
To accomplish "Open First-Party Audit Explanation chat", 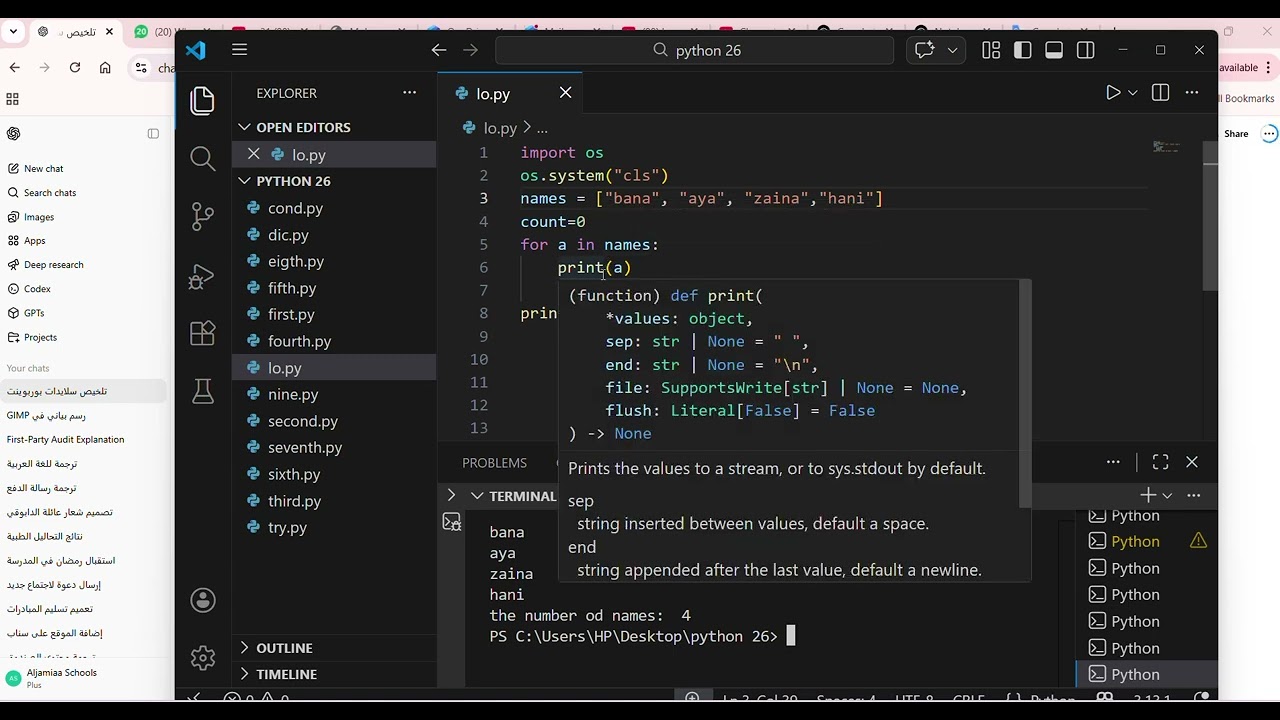I will [66, 440].
